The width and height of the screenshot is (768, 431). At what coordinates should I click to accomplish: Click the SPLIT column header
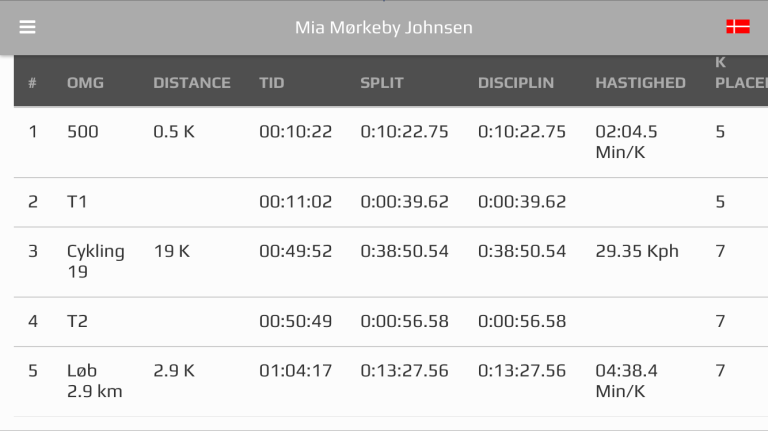(382, 83)
